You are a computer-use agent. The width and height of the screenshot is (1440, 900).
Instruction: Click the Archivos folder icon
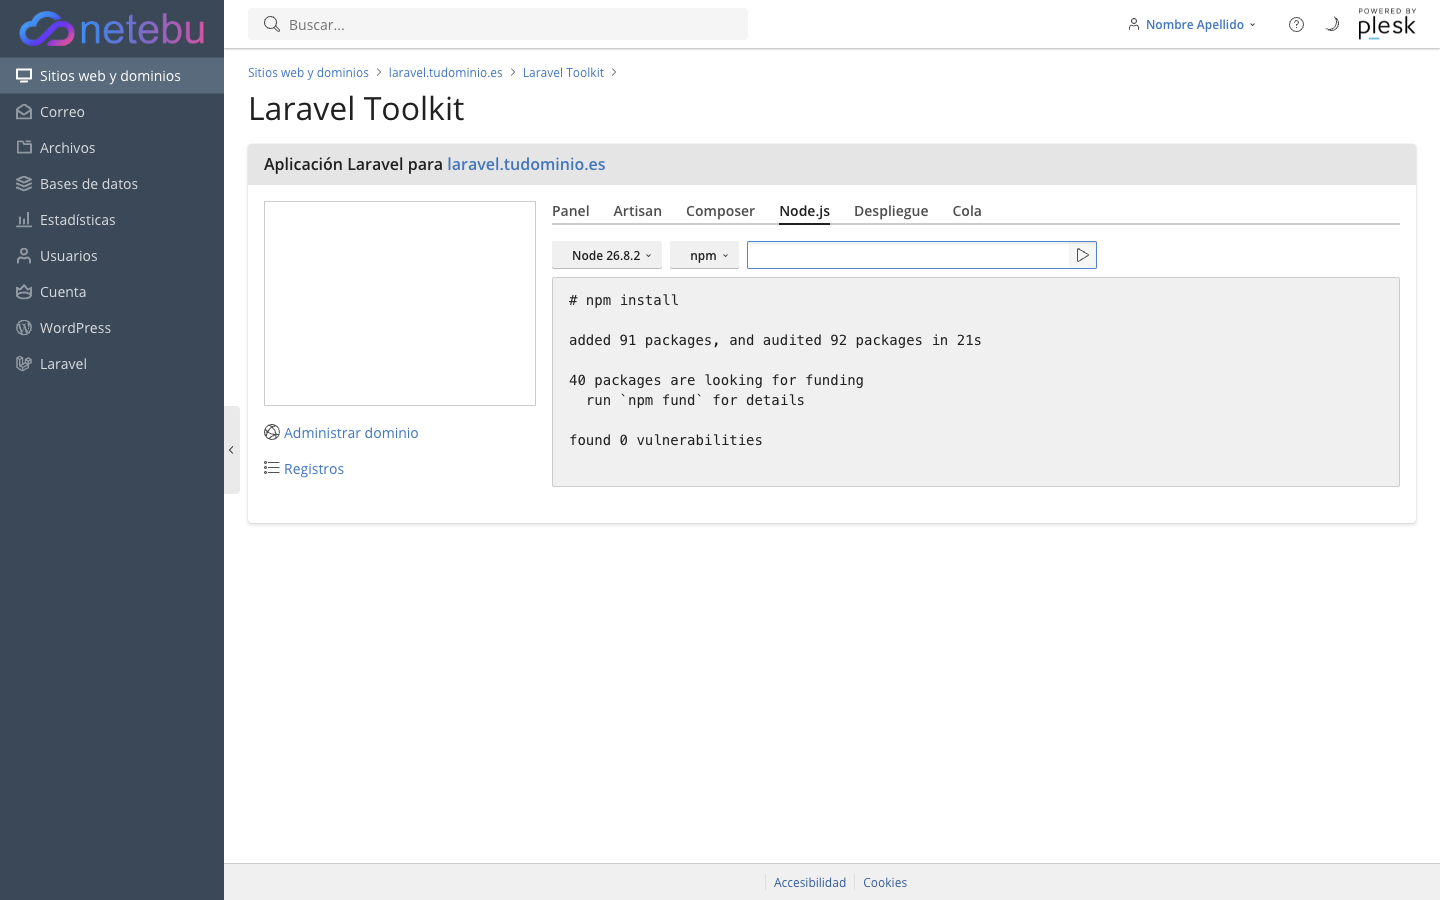[x=24, y=148]
